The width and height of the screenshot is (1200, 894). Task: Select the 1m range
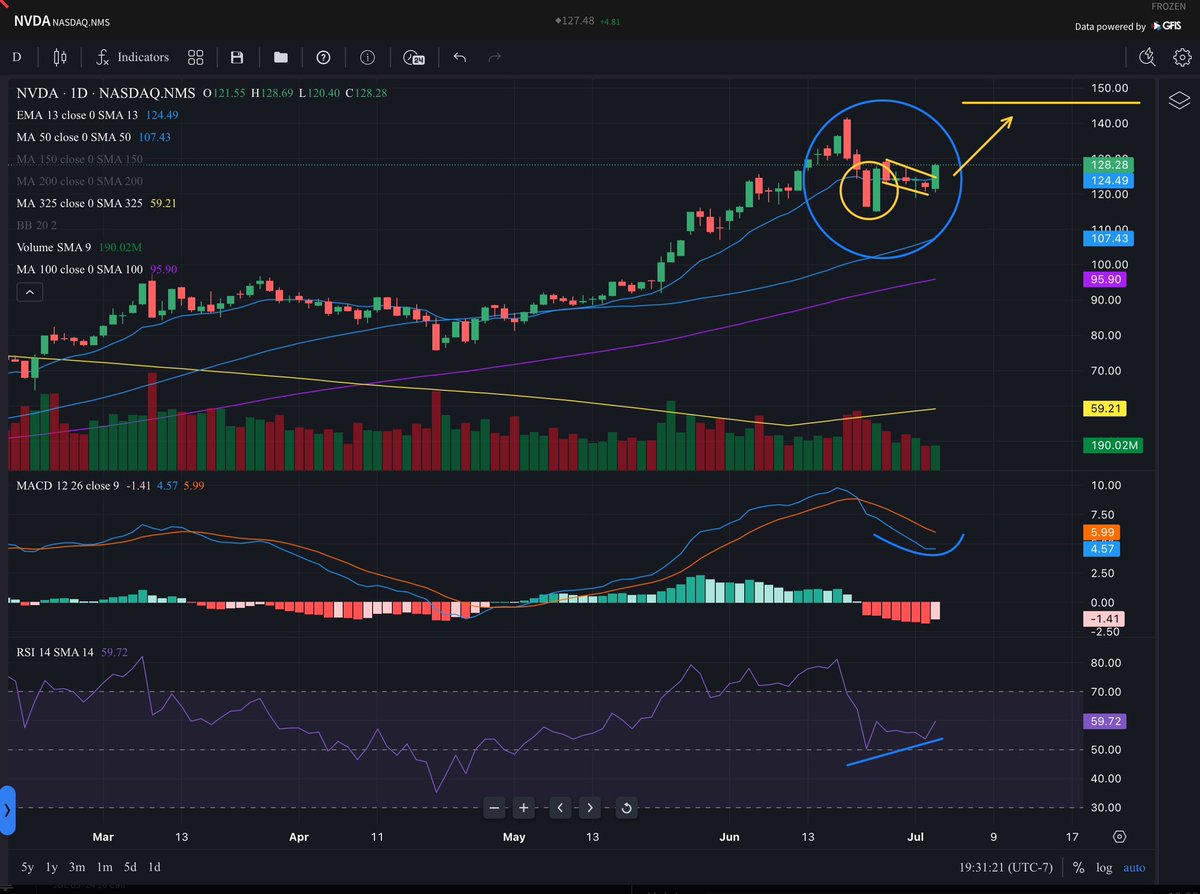pos(103,867)
